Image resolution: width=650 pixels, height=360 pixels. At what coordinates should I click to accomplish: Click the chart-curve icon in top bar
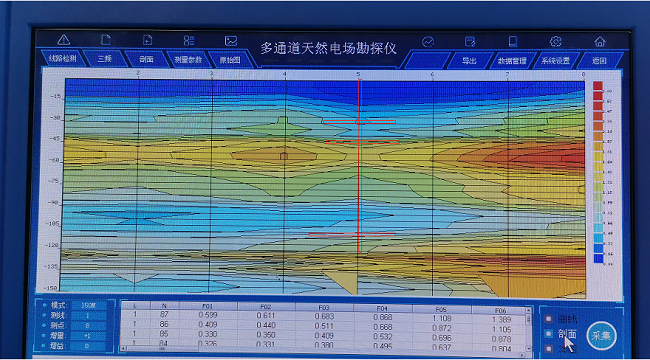tap(428, 41)
